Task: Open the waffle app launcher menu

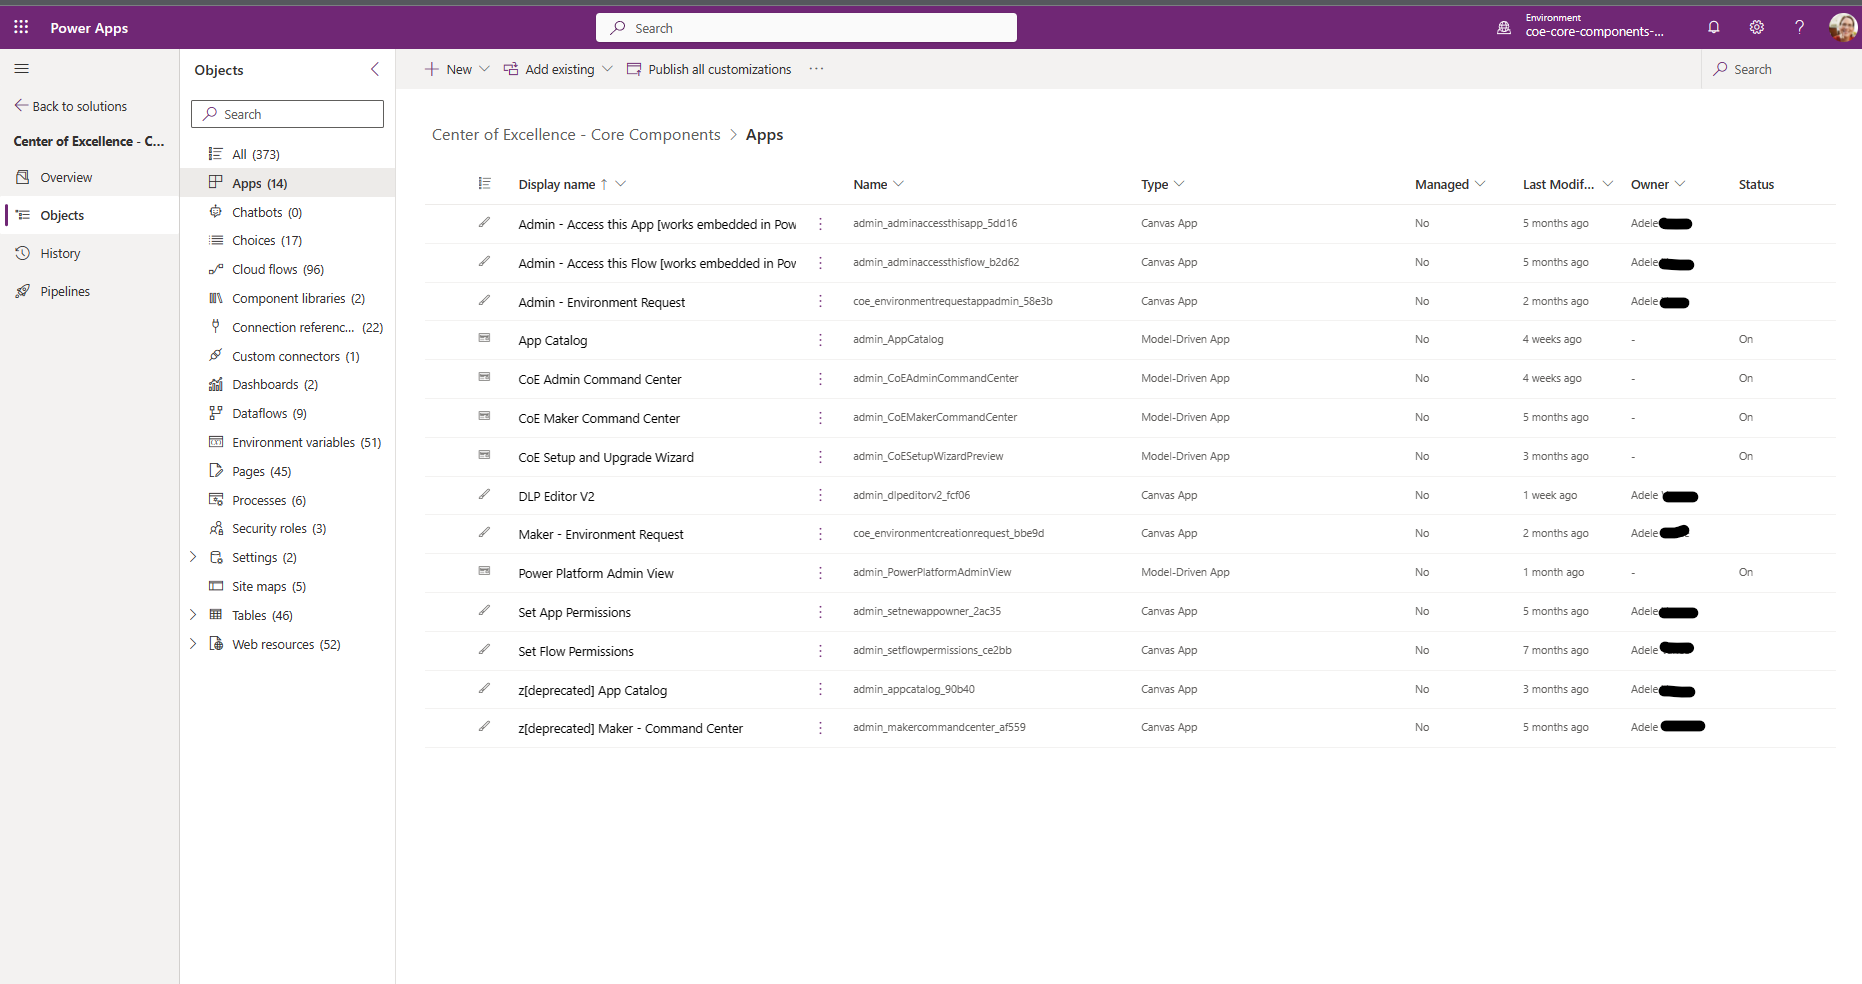Action: point(20,27)
